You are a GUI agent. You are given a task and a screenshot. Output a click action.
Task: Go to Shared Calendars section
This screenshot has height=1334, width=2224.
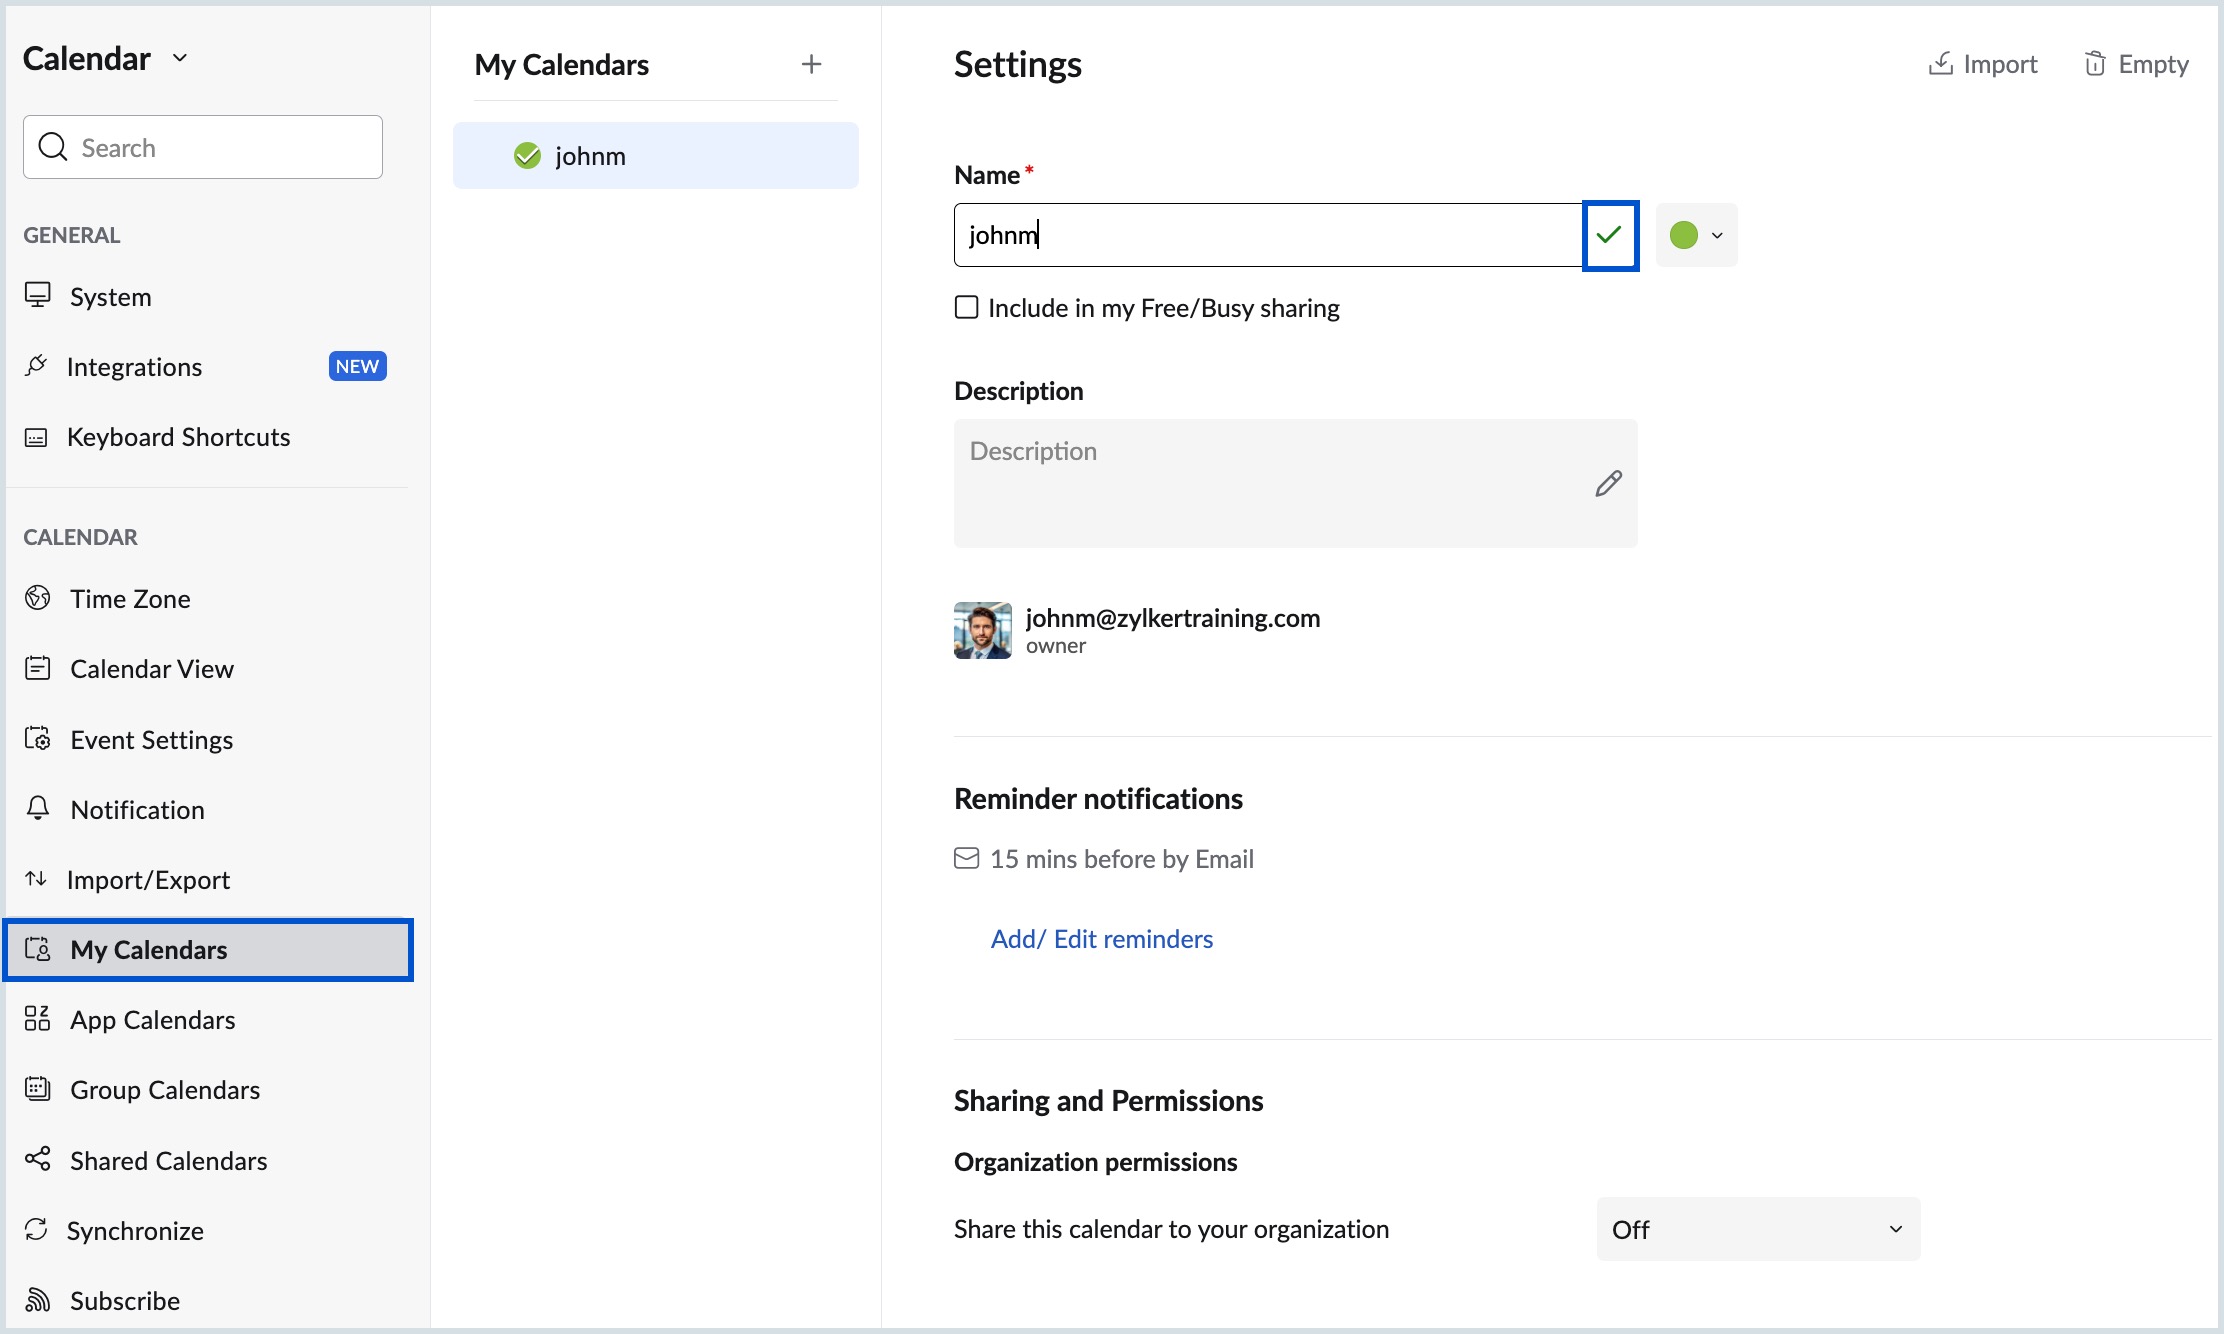168,1161
